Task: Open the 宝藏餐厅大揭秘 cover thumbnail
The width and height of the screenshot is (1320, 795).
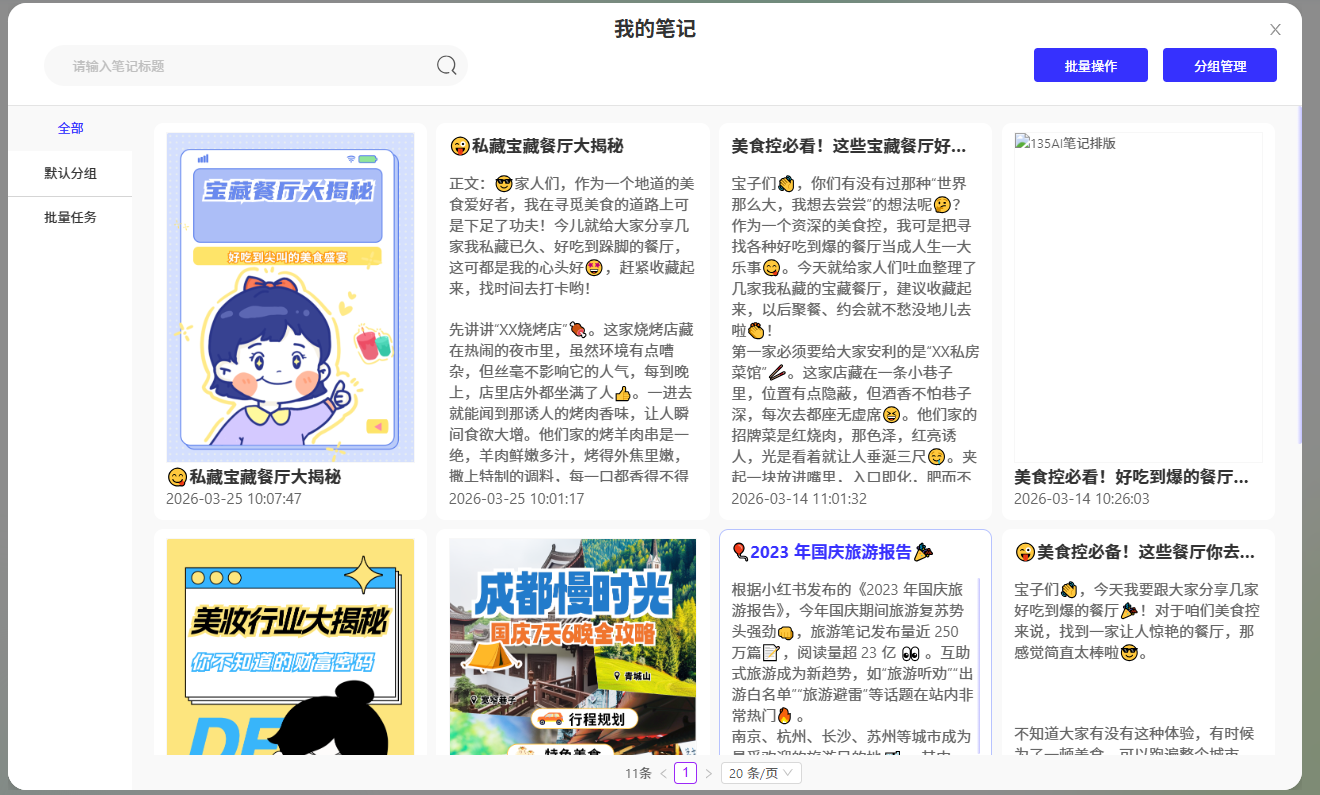Action: [x=290, y=297]
